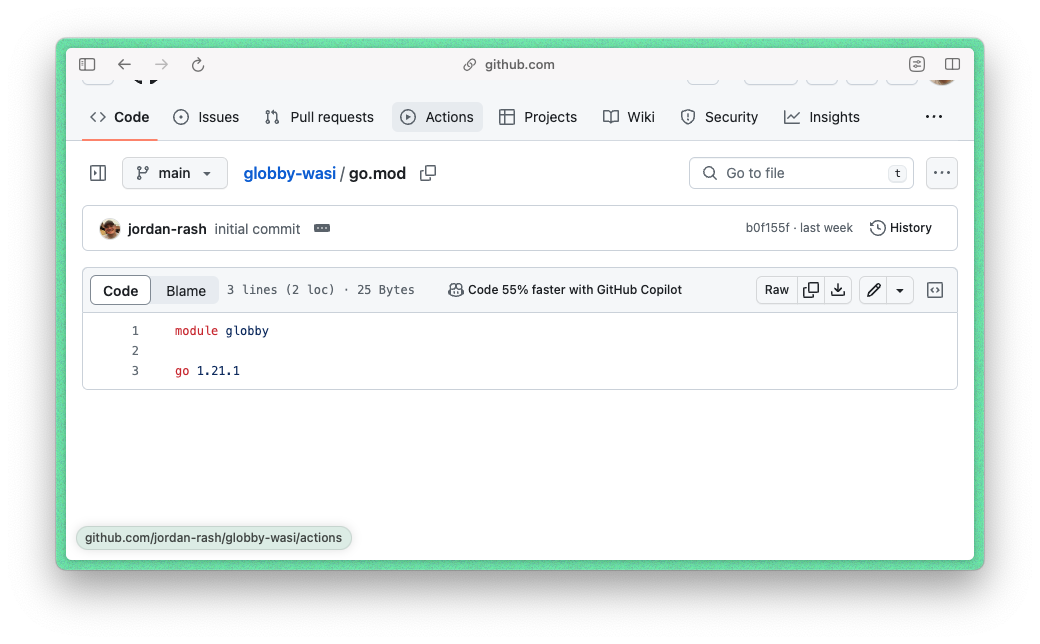The width and height of the screenshot is (1040, 644).
Task: Open the globby-wasi breadcrumb link
Action: pyautogui.click(x=289, y=173)
